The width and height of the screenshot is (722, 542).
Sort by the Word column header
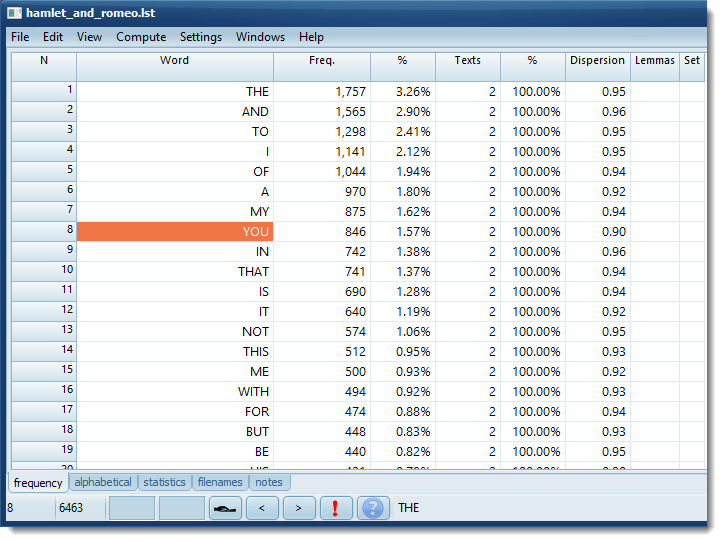click(x=175, y=67)
